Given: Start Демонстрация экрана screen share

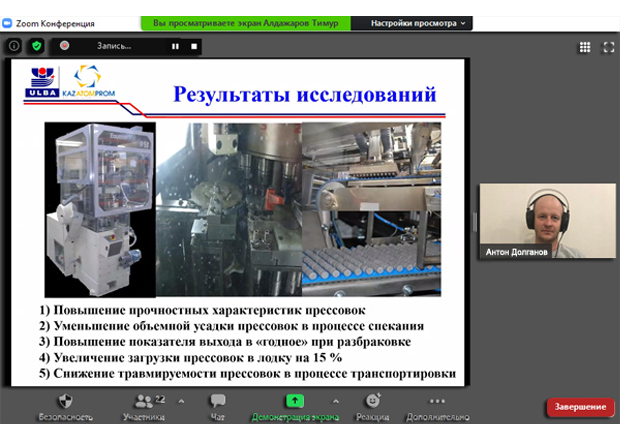Looking at the screenshot, I should point(295,407).
